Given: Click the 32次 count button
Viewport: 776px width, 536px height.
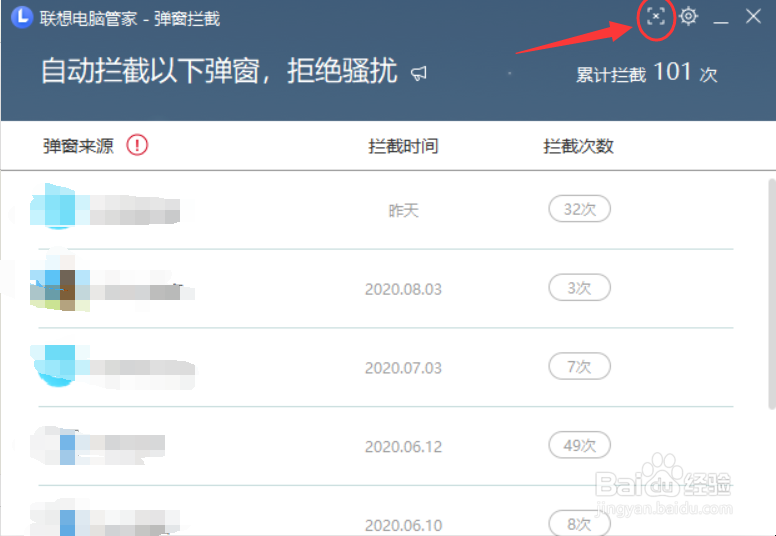Looking at the screenshot, I should [580, 209].
